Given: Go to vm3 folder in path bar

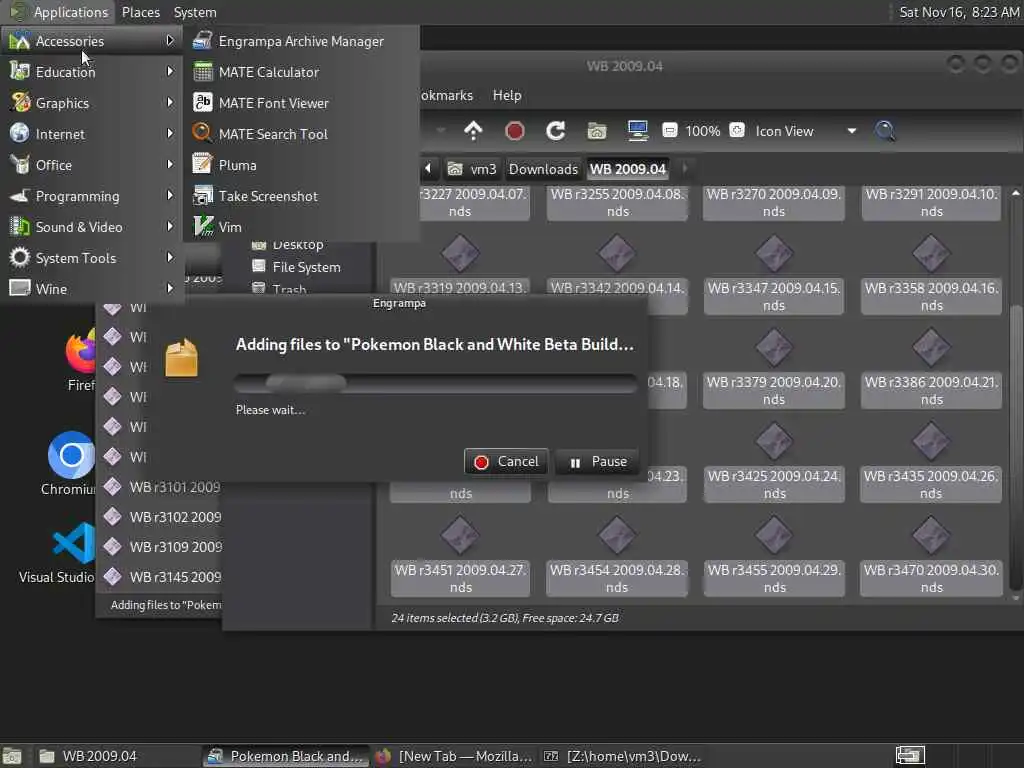Looking at the screenshot, I should [x=472, y=169].
